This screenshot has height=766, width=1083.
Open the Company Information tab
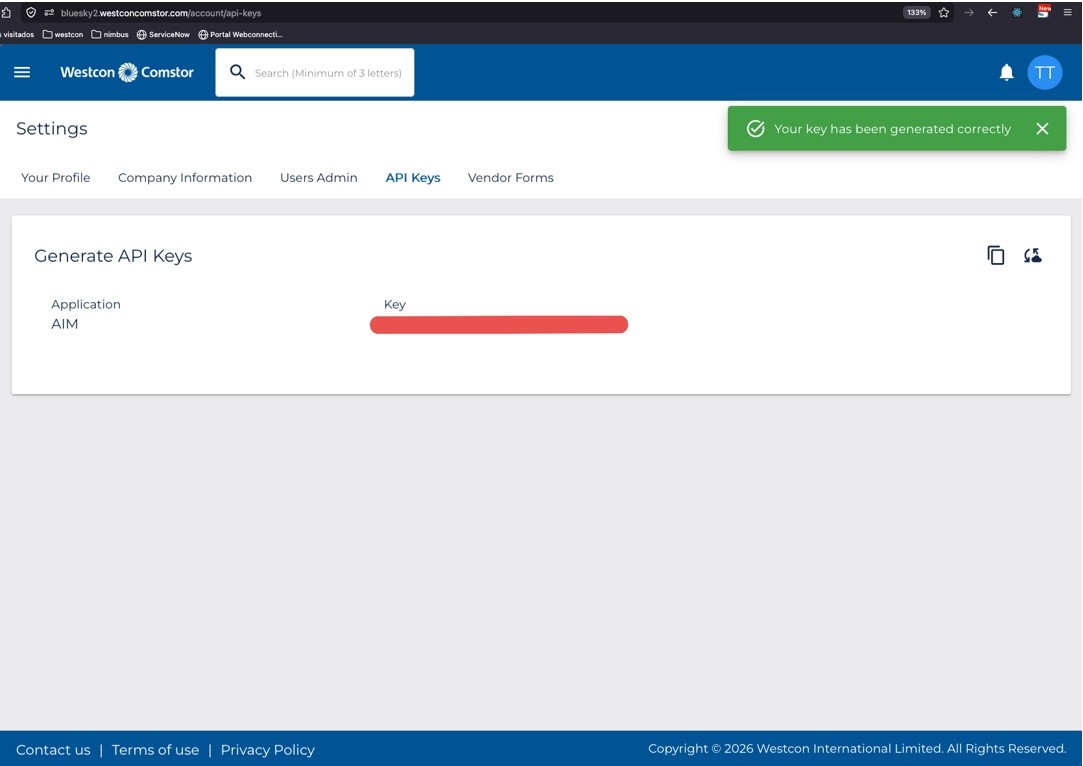185,178
